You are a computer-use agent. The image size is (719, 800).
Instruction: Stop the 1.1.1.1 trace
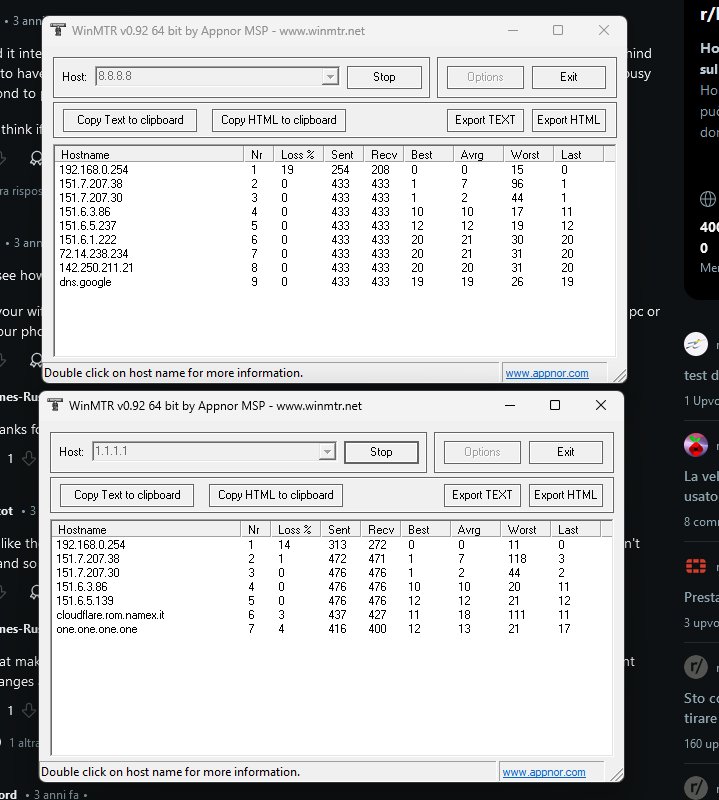point(381,452)
